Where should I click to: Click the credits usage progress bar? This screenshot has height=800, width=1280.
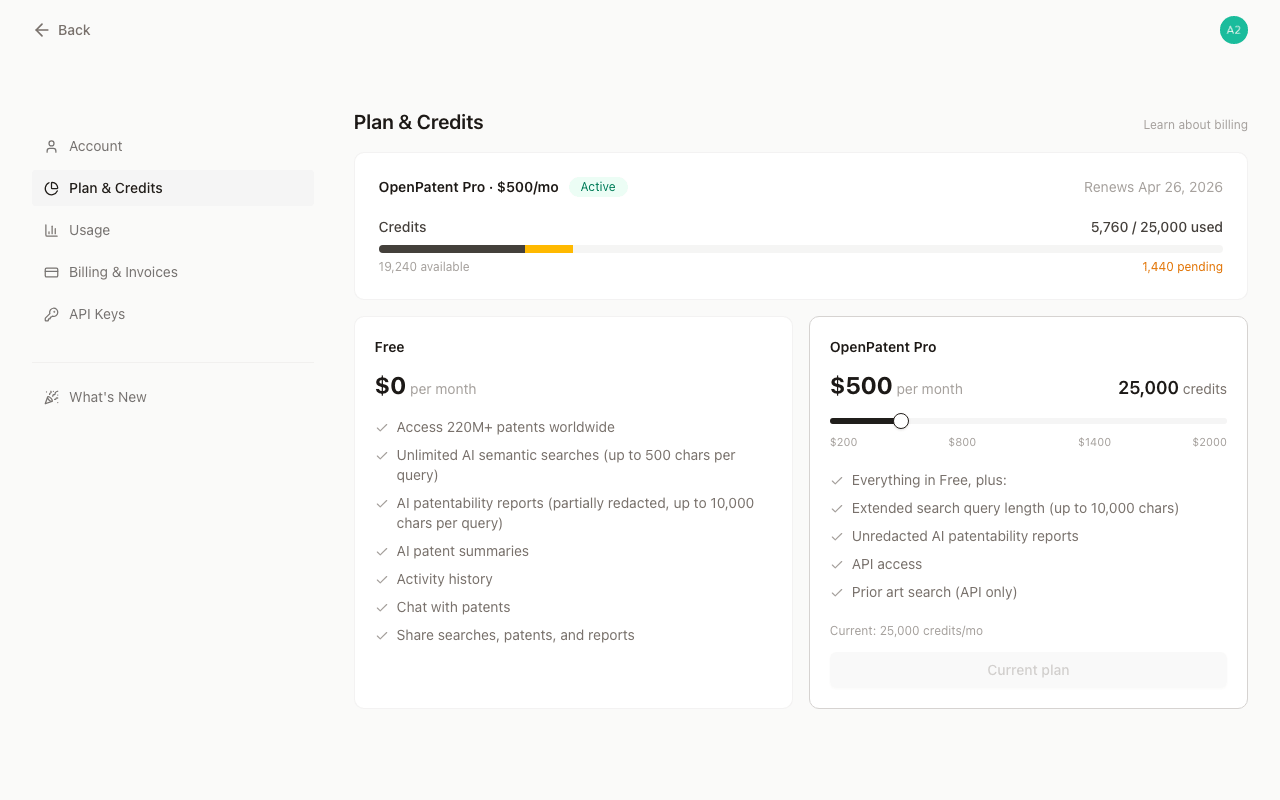800,249
